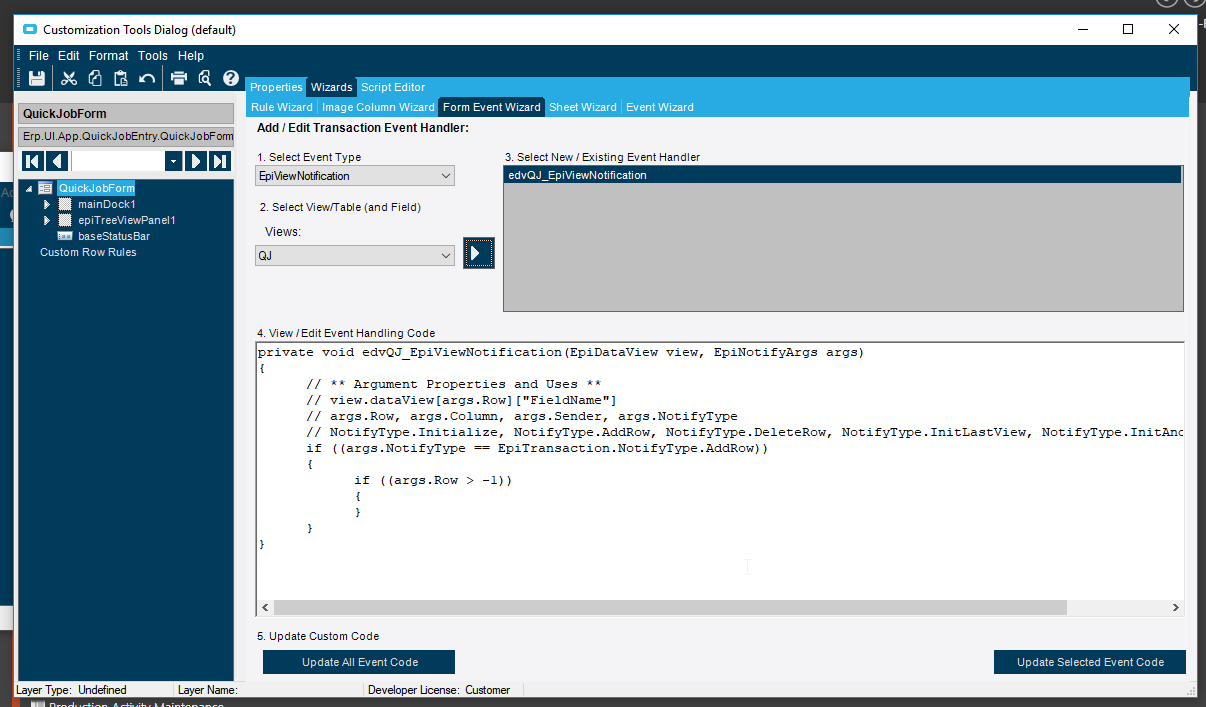Click the code editor scroll right arrow
Image resolution: width=1206 pixels, height=707 pixels.
[x=1176, y=608]
